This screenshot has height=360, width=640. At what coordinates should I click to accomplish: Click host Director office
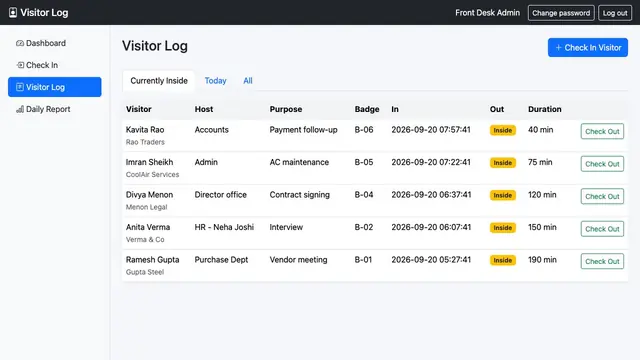click(220, 195)
